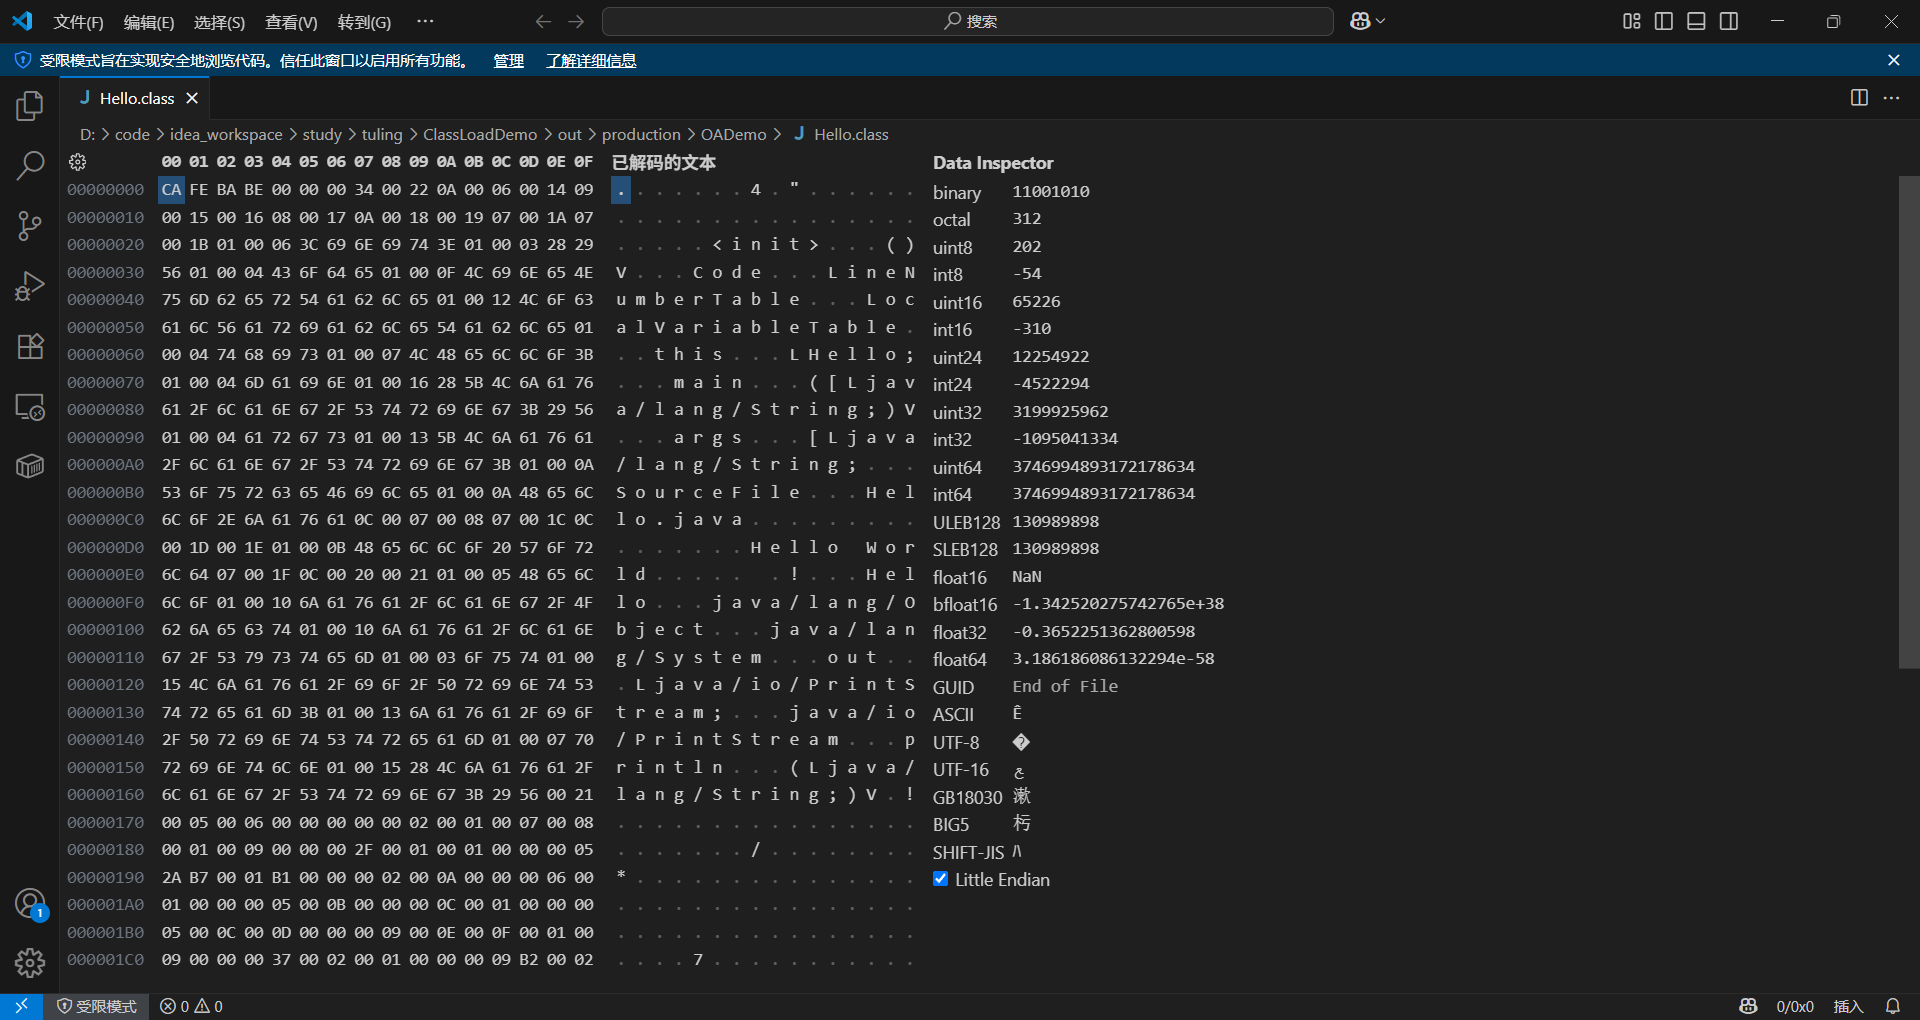The image size is (1920, 1020).
Task: Open the Source Control view
Action: click(x=30, y=226)
